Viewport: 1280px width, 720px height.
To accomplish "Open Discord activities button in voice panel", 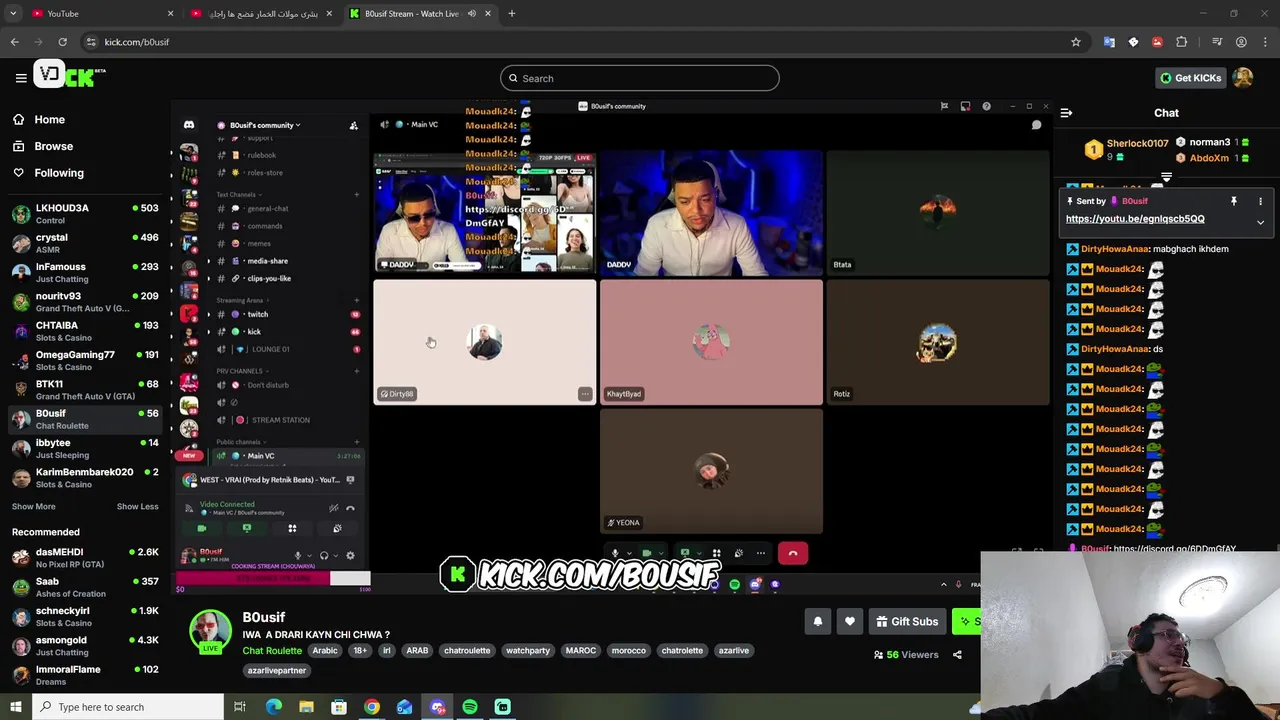I will (292, 528).
